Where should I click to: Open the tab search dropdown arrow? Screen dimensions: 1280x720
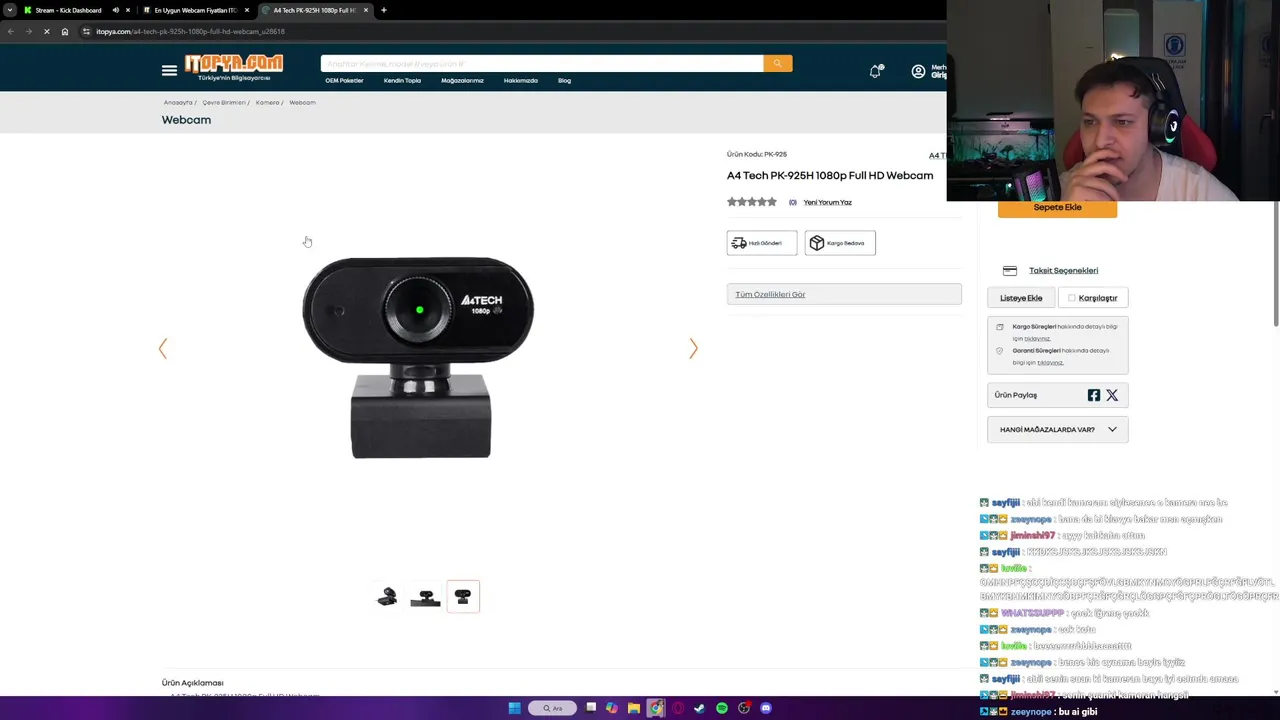pos(10,10)
